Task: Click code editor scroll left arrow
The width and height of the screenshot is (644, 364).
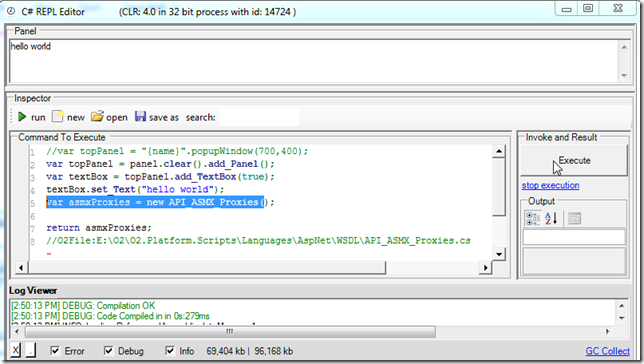Action: coord(21,268)
